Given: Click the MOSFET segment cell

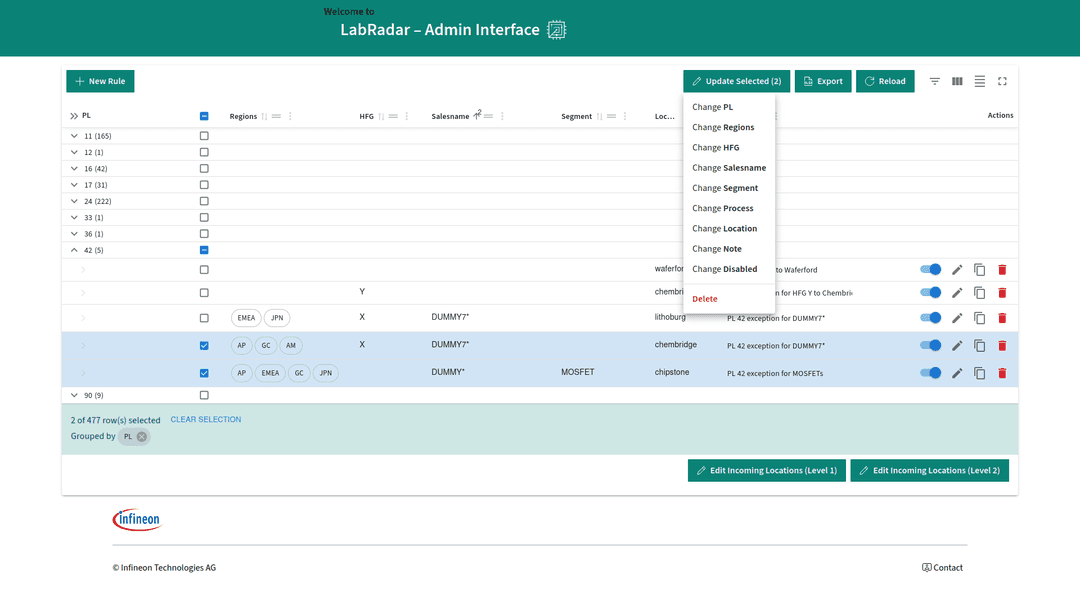Looking at the screenshot, I should [x=577, y=372].
